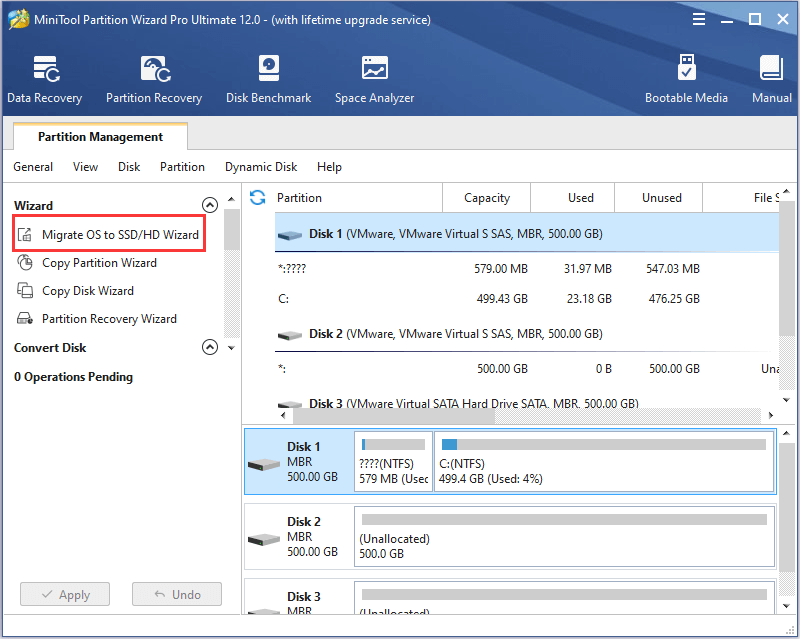Screen dimensions: 800x639
Task: Click the Disk 2 drive icon in disk map
Action: click(x=264, y=539)
